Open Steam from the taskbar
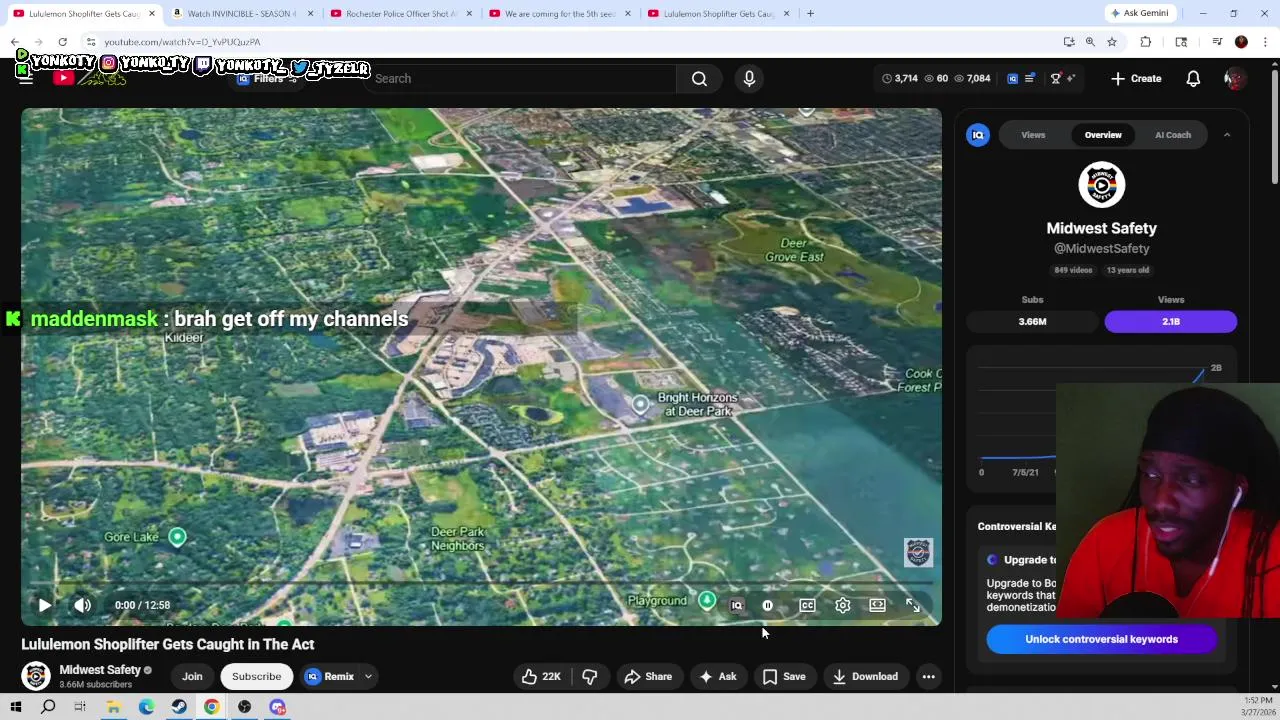 tap(179, 707)
